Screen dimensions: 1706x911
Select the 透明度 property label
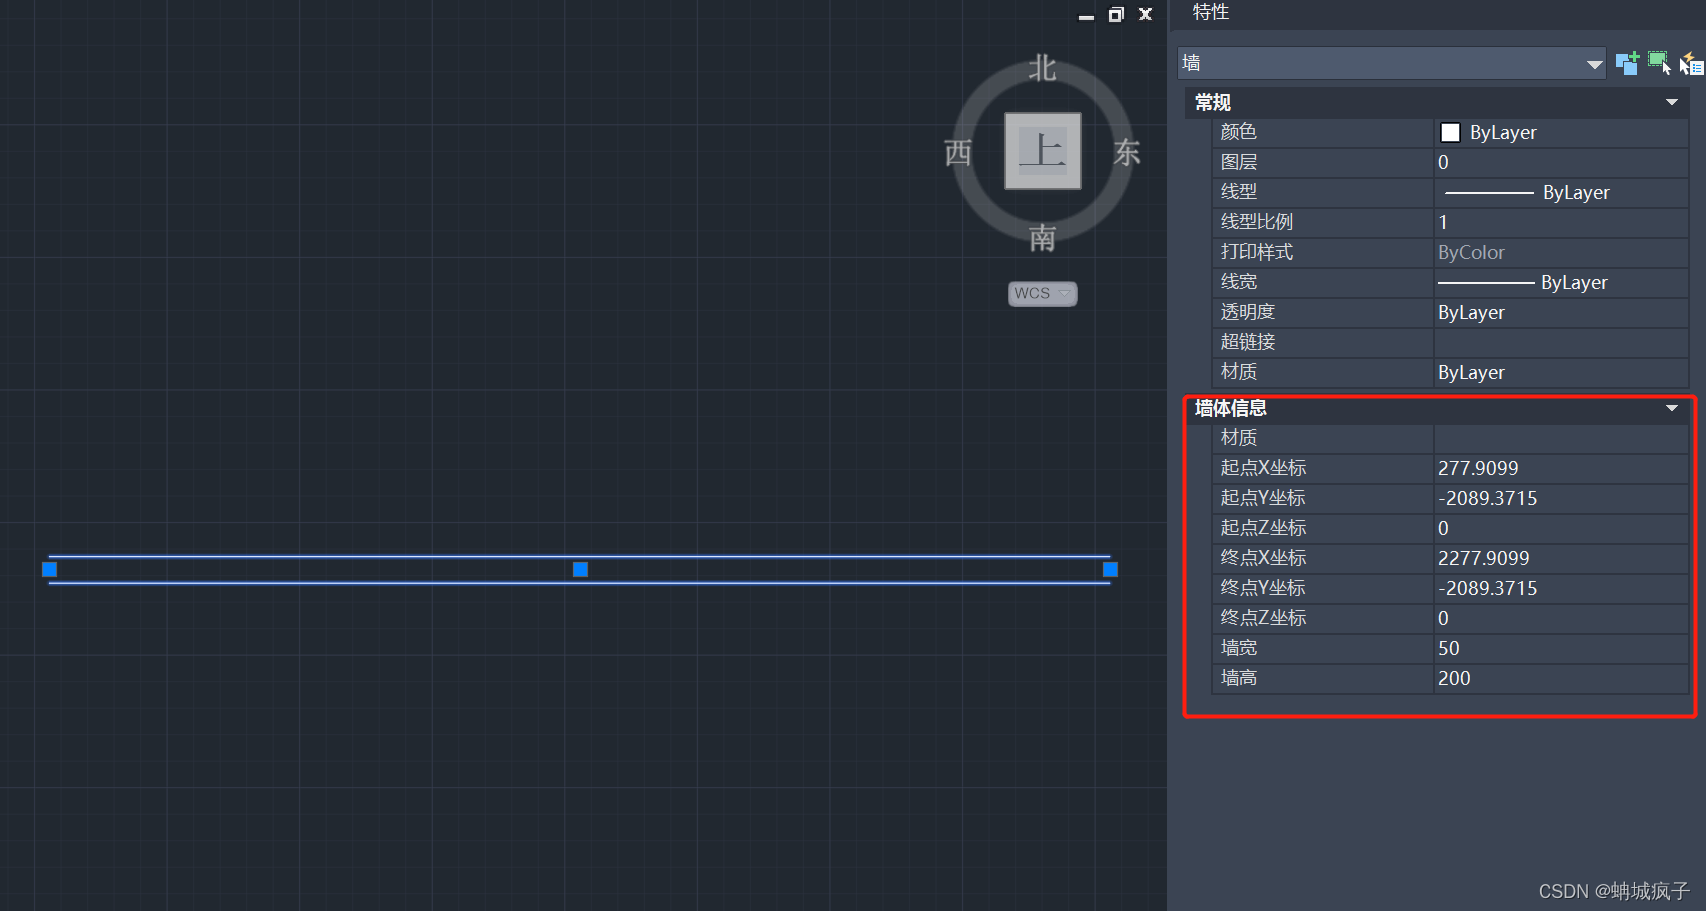1248,312
